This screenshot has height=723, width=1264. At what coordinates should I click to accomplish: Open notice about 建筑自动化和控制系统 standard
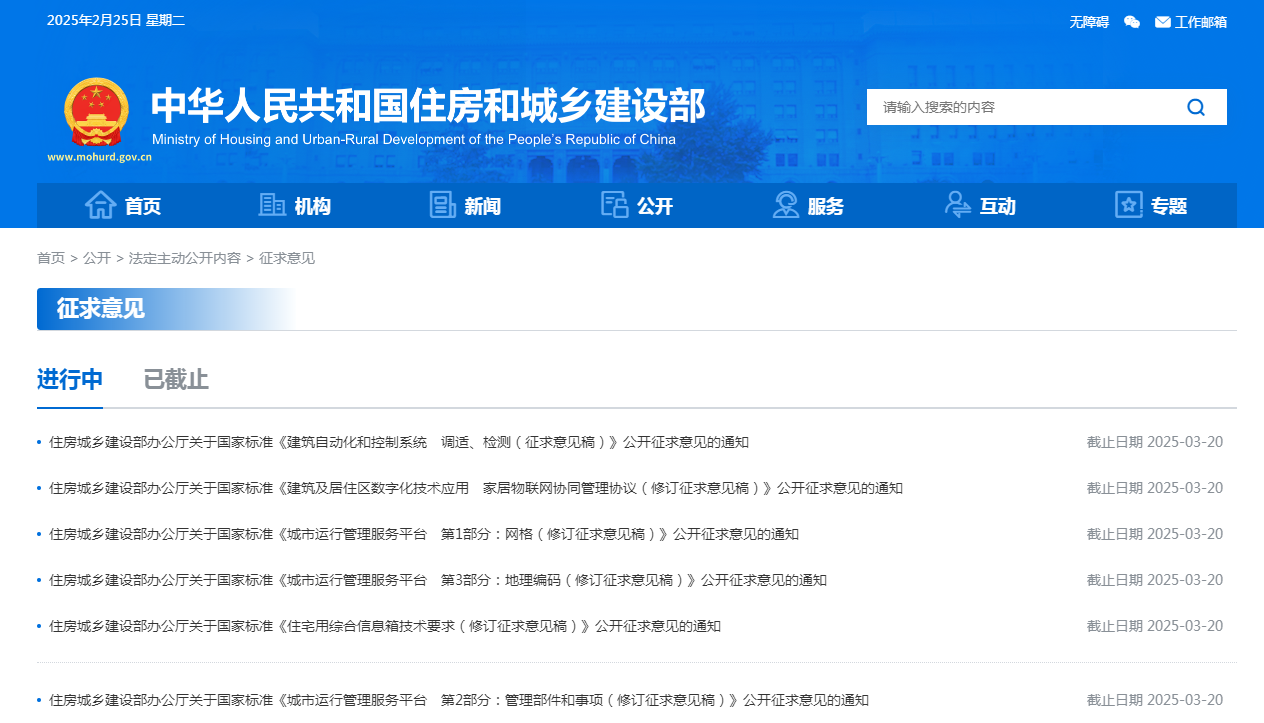point(399,442)
